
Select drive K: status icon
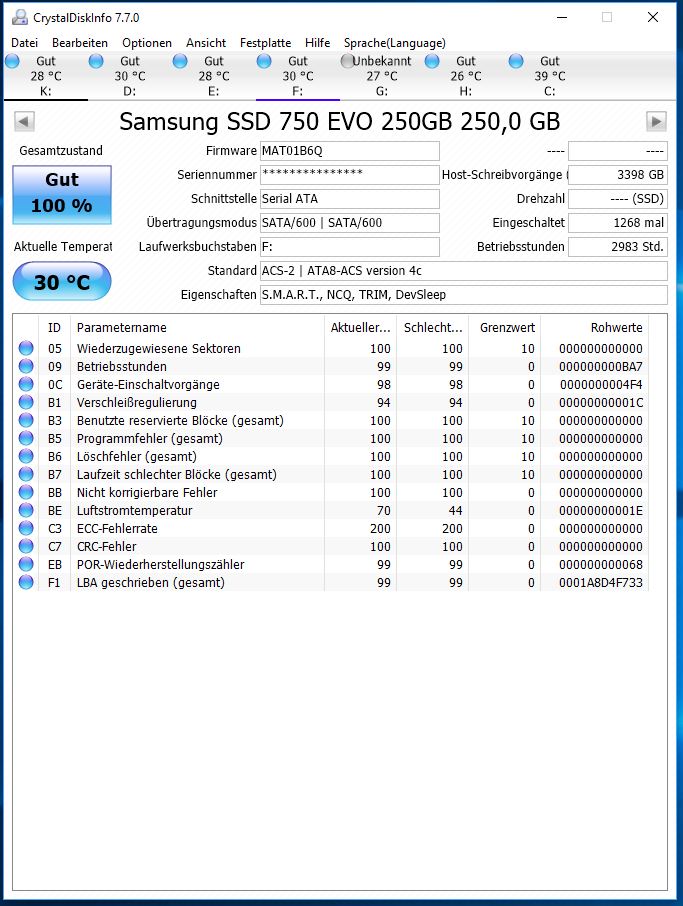tap(12, 61)
